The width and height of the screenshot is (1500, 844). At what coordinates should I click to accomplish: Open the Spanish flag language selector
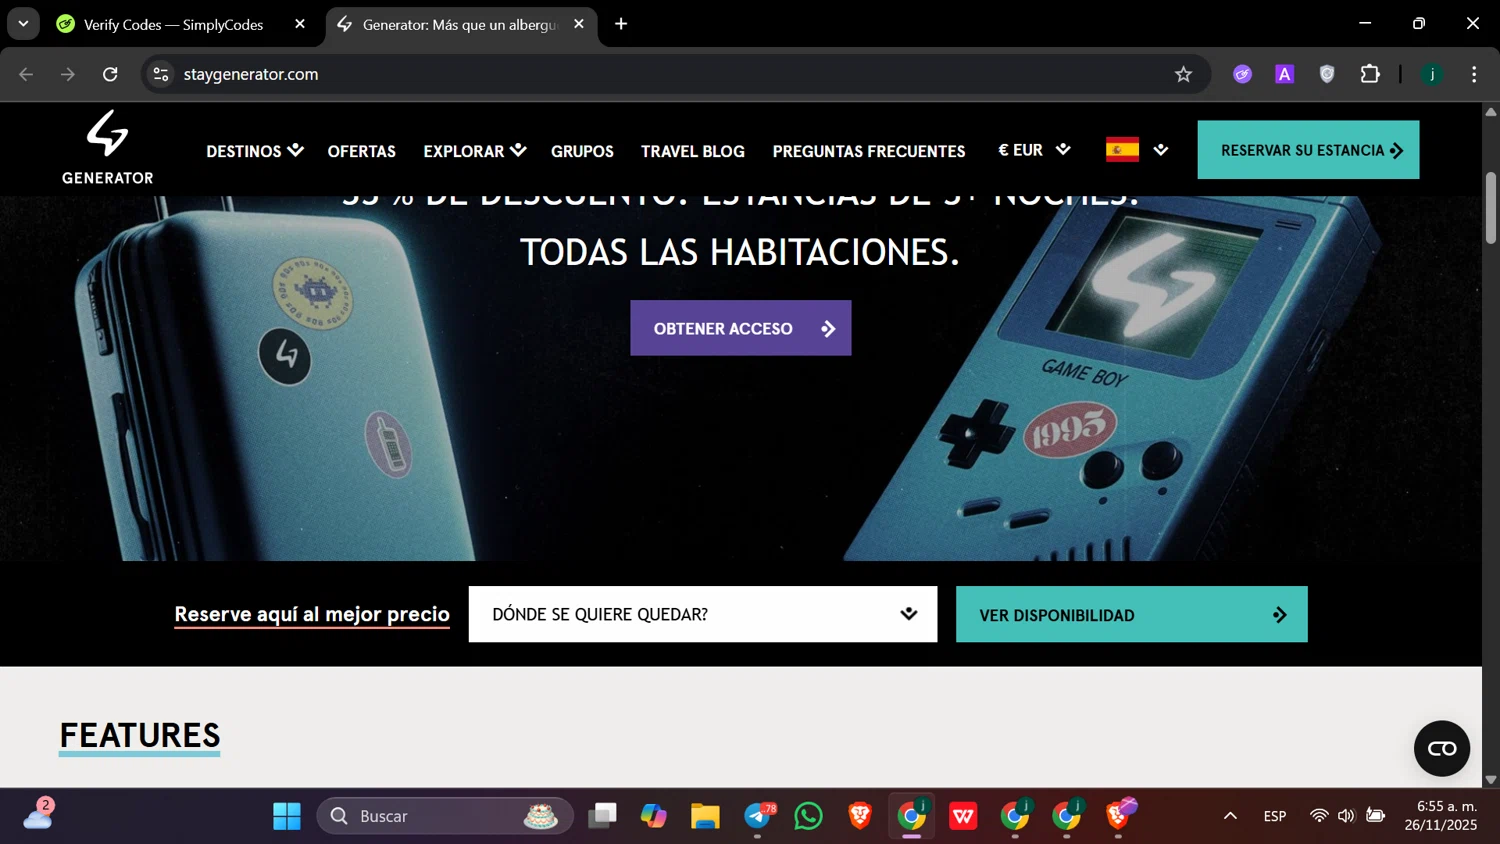click(1137, 150)
